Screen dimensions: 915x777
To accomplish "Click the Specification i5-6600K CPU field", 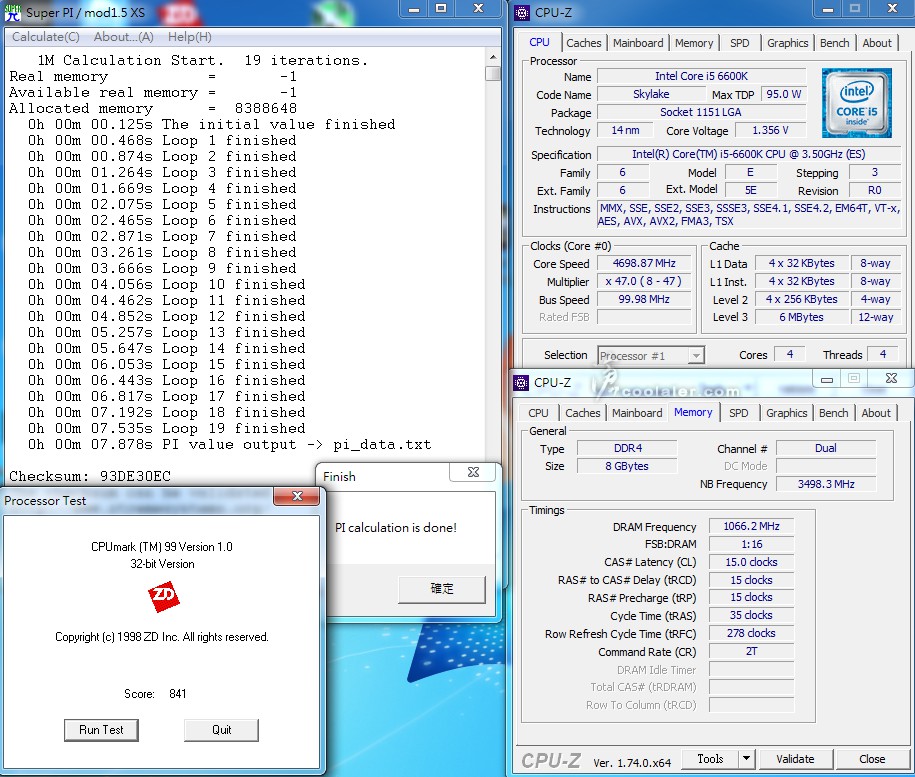I will point(748,154).
